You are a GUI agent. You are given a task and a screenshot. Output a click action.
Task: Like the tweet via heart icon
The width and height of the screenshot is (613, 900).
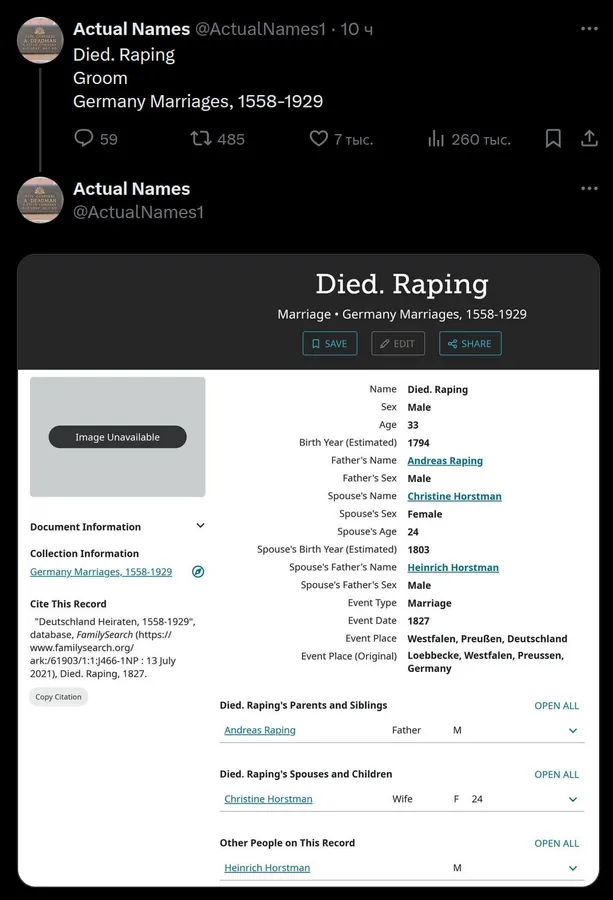319,138
